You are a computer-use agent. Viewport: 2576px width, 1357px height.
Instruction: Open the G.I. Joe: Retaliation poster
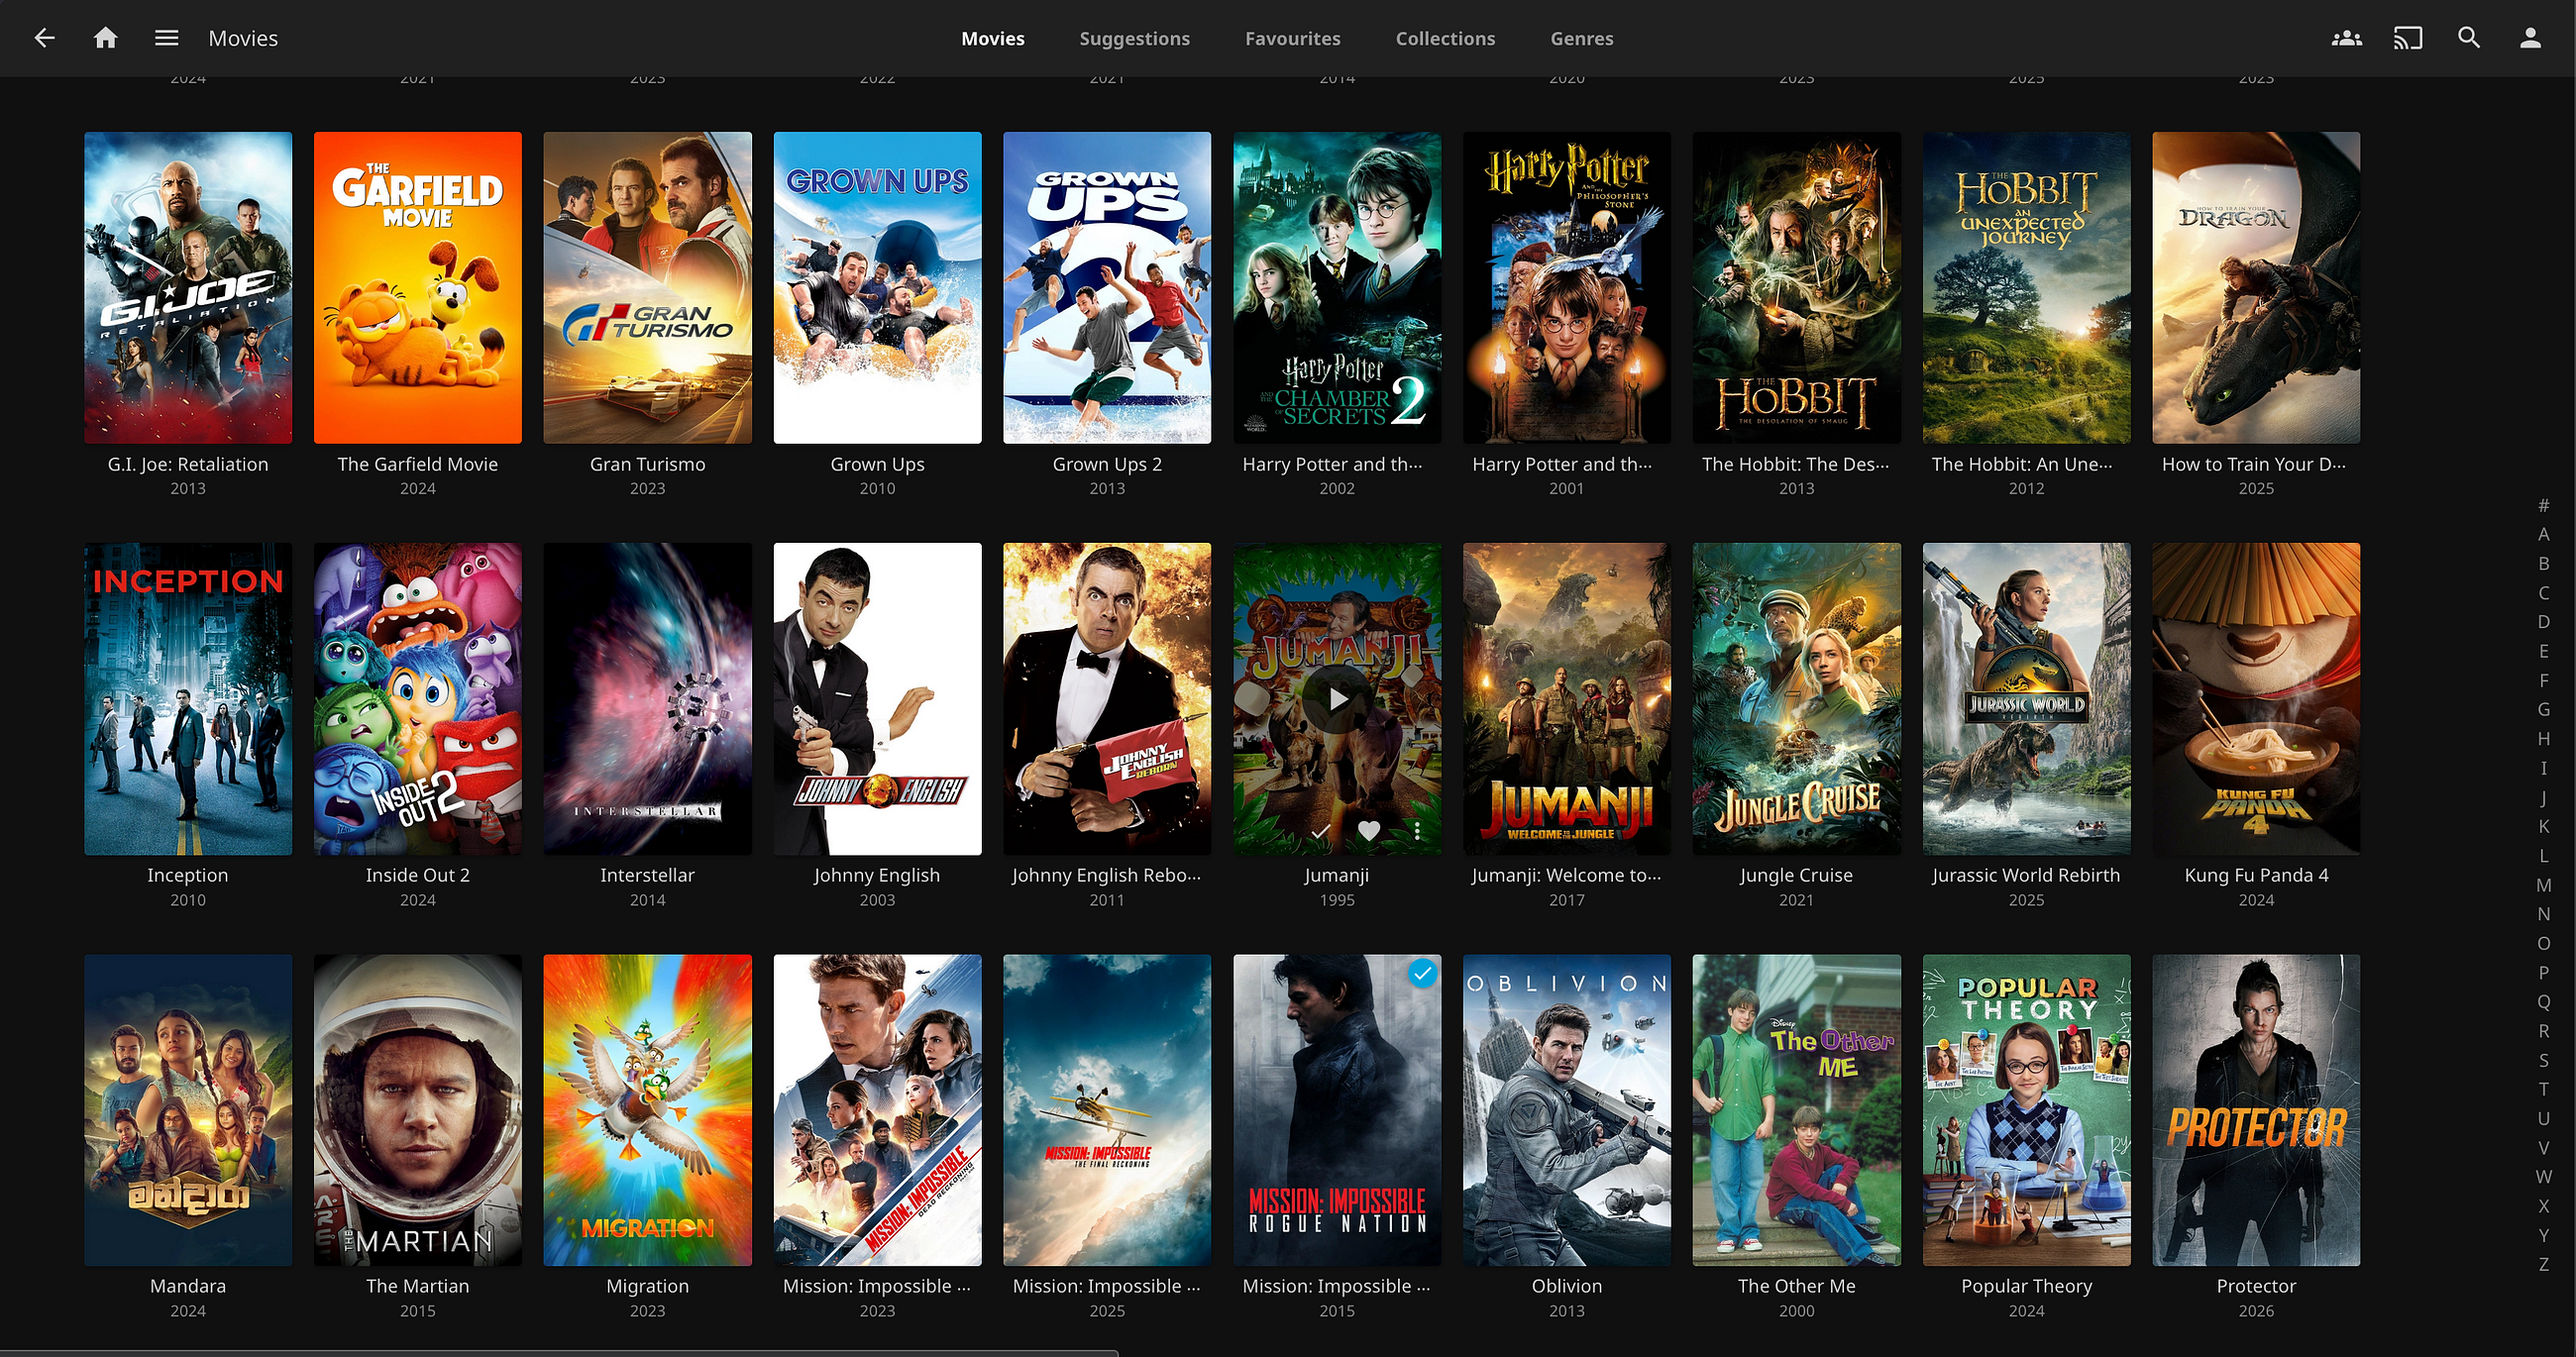click(x=188, y=288)
